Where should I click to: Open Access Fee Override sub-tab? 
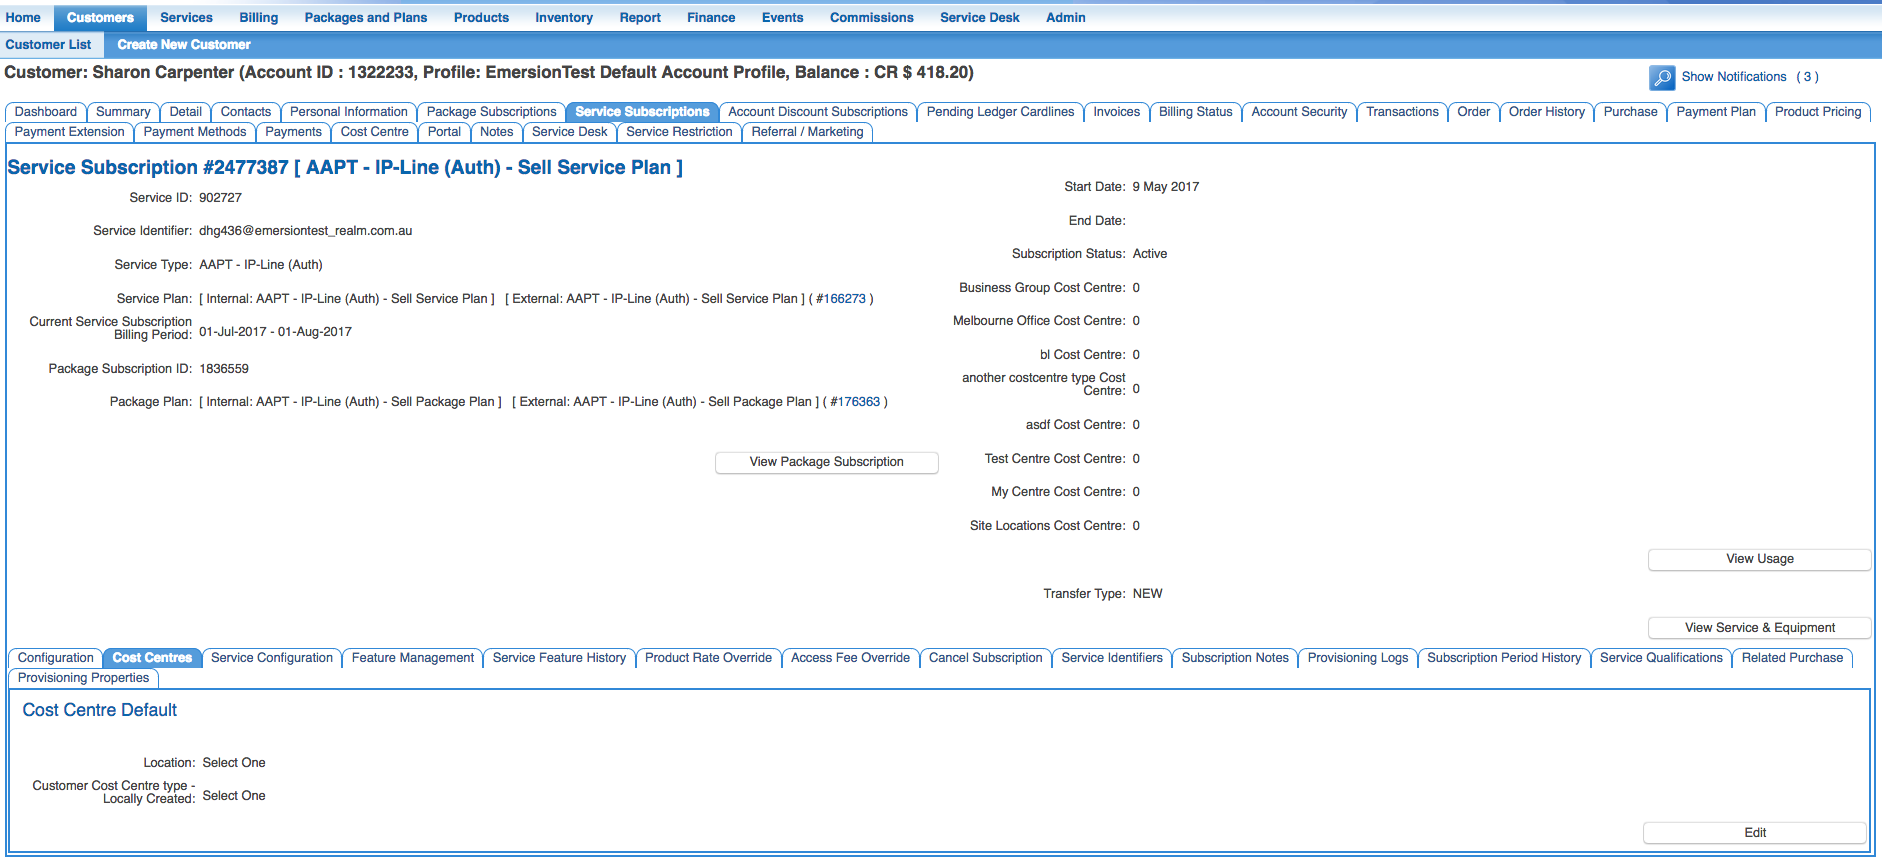click(851, 658)
